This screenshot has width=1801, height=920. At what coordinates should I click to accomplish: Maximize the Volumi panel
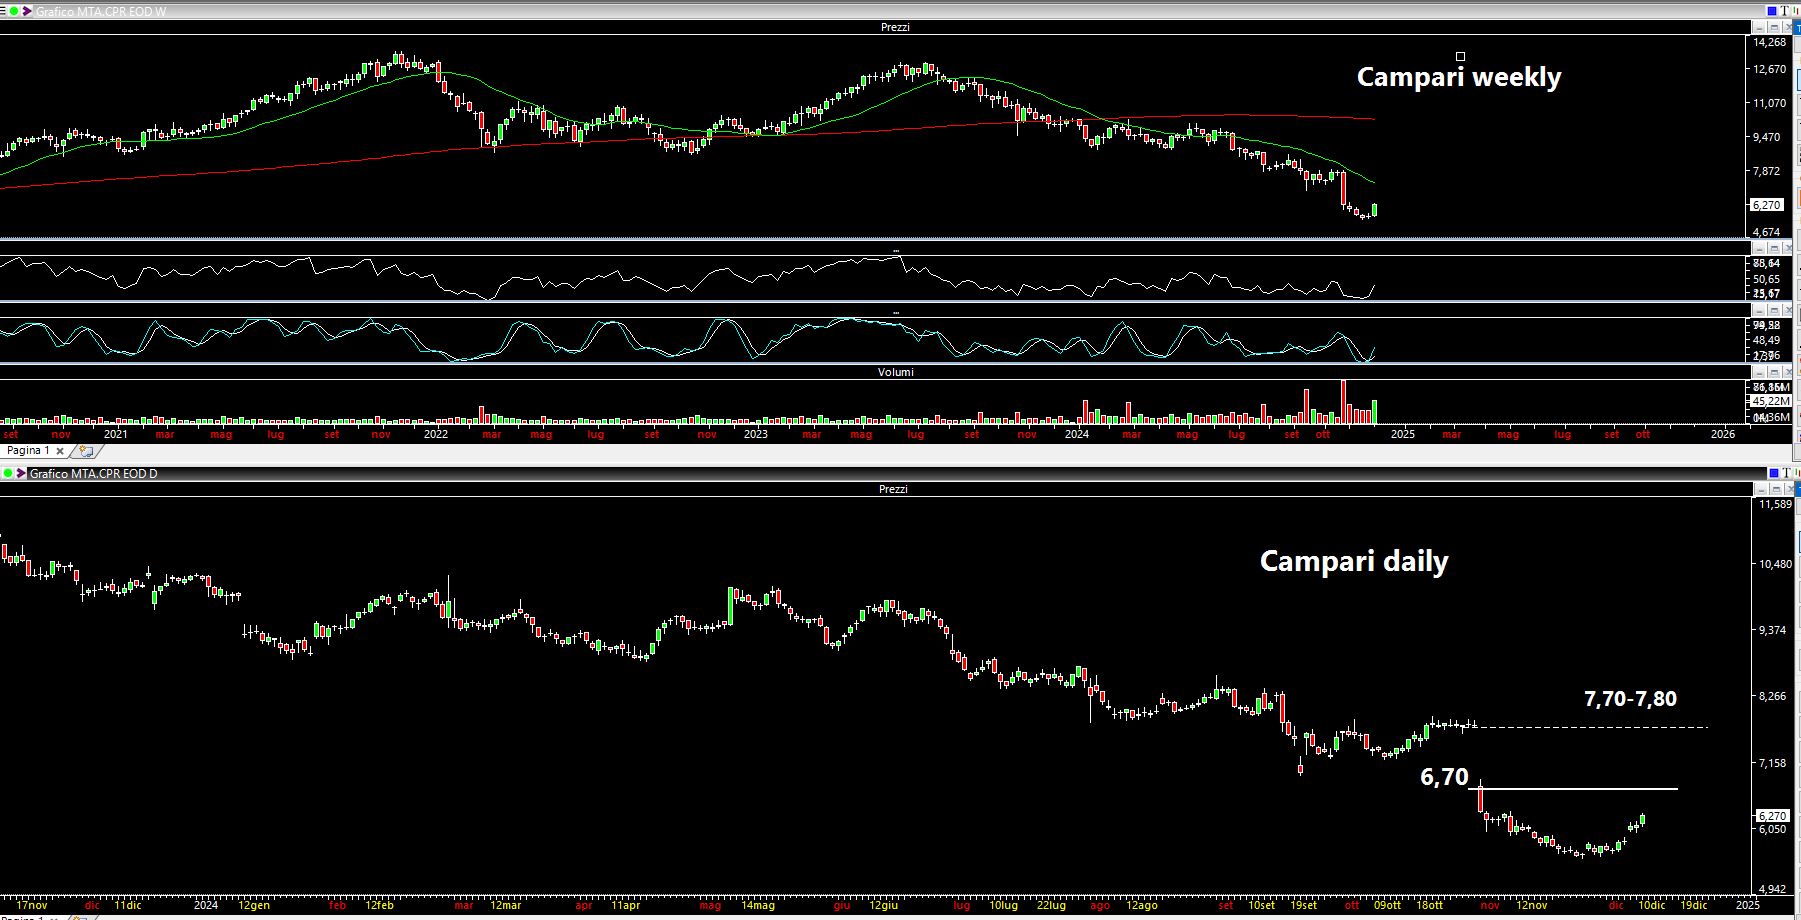pos(1774,372)
